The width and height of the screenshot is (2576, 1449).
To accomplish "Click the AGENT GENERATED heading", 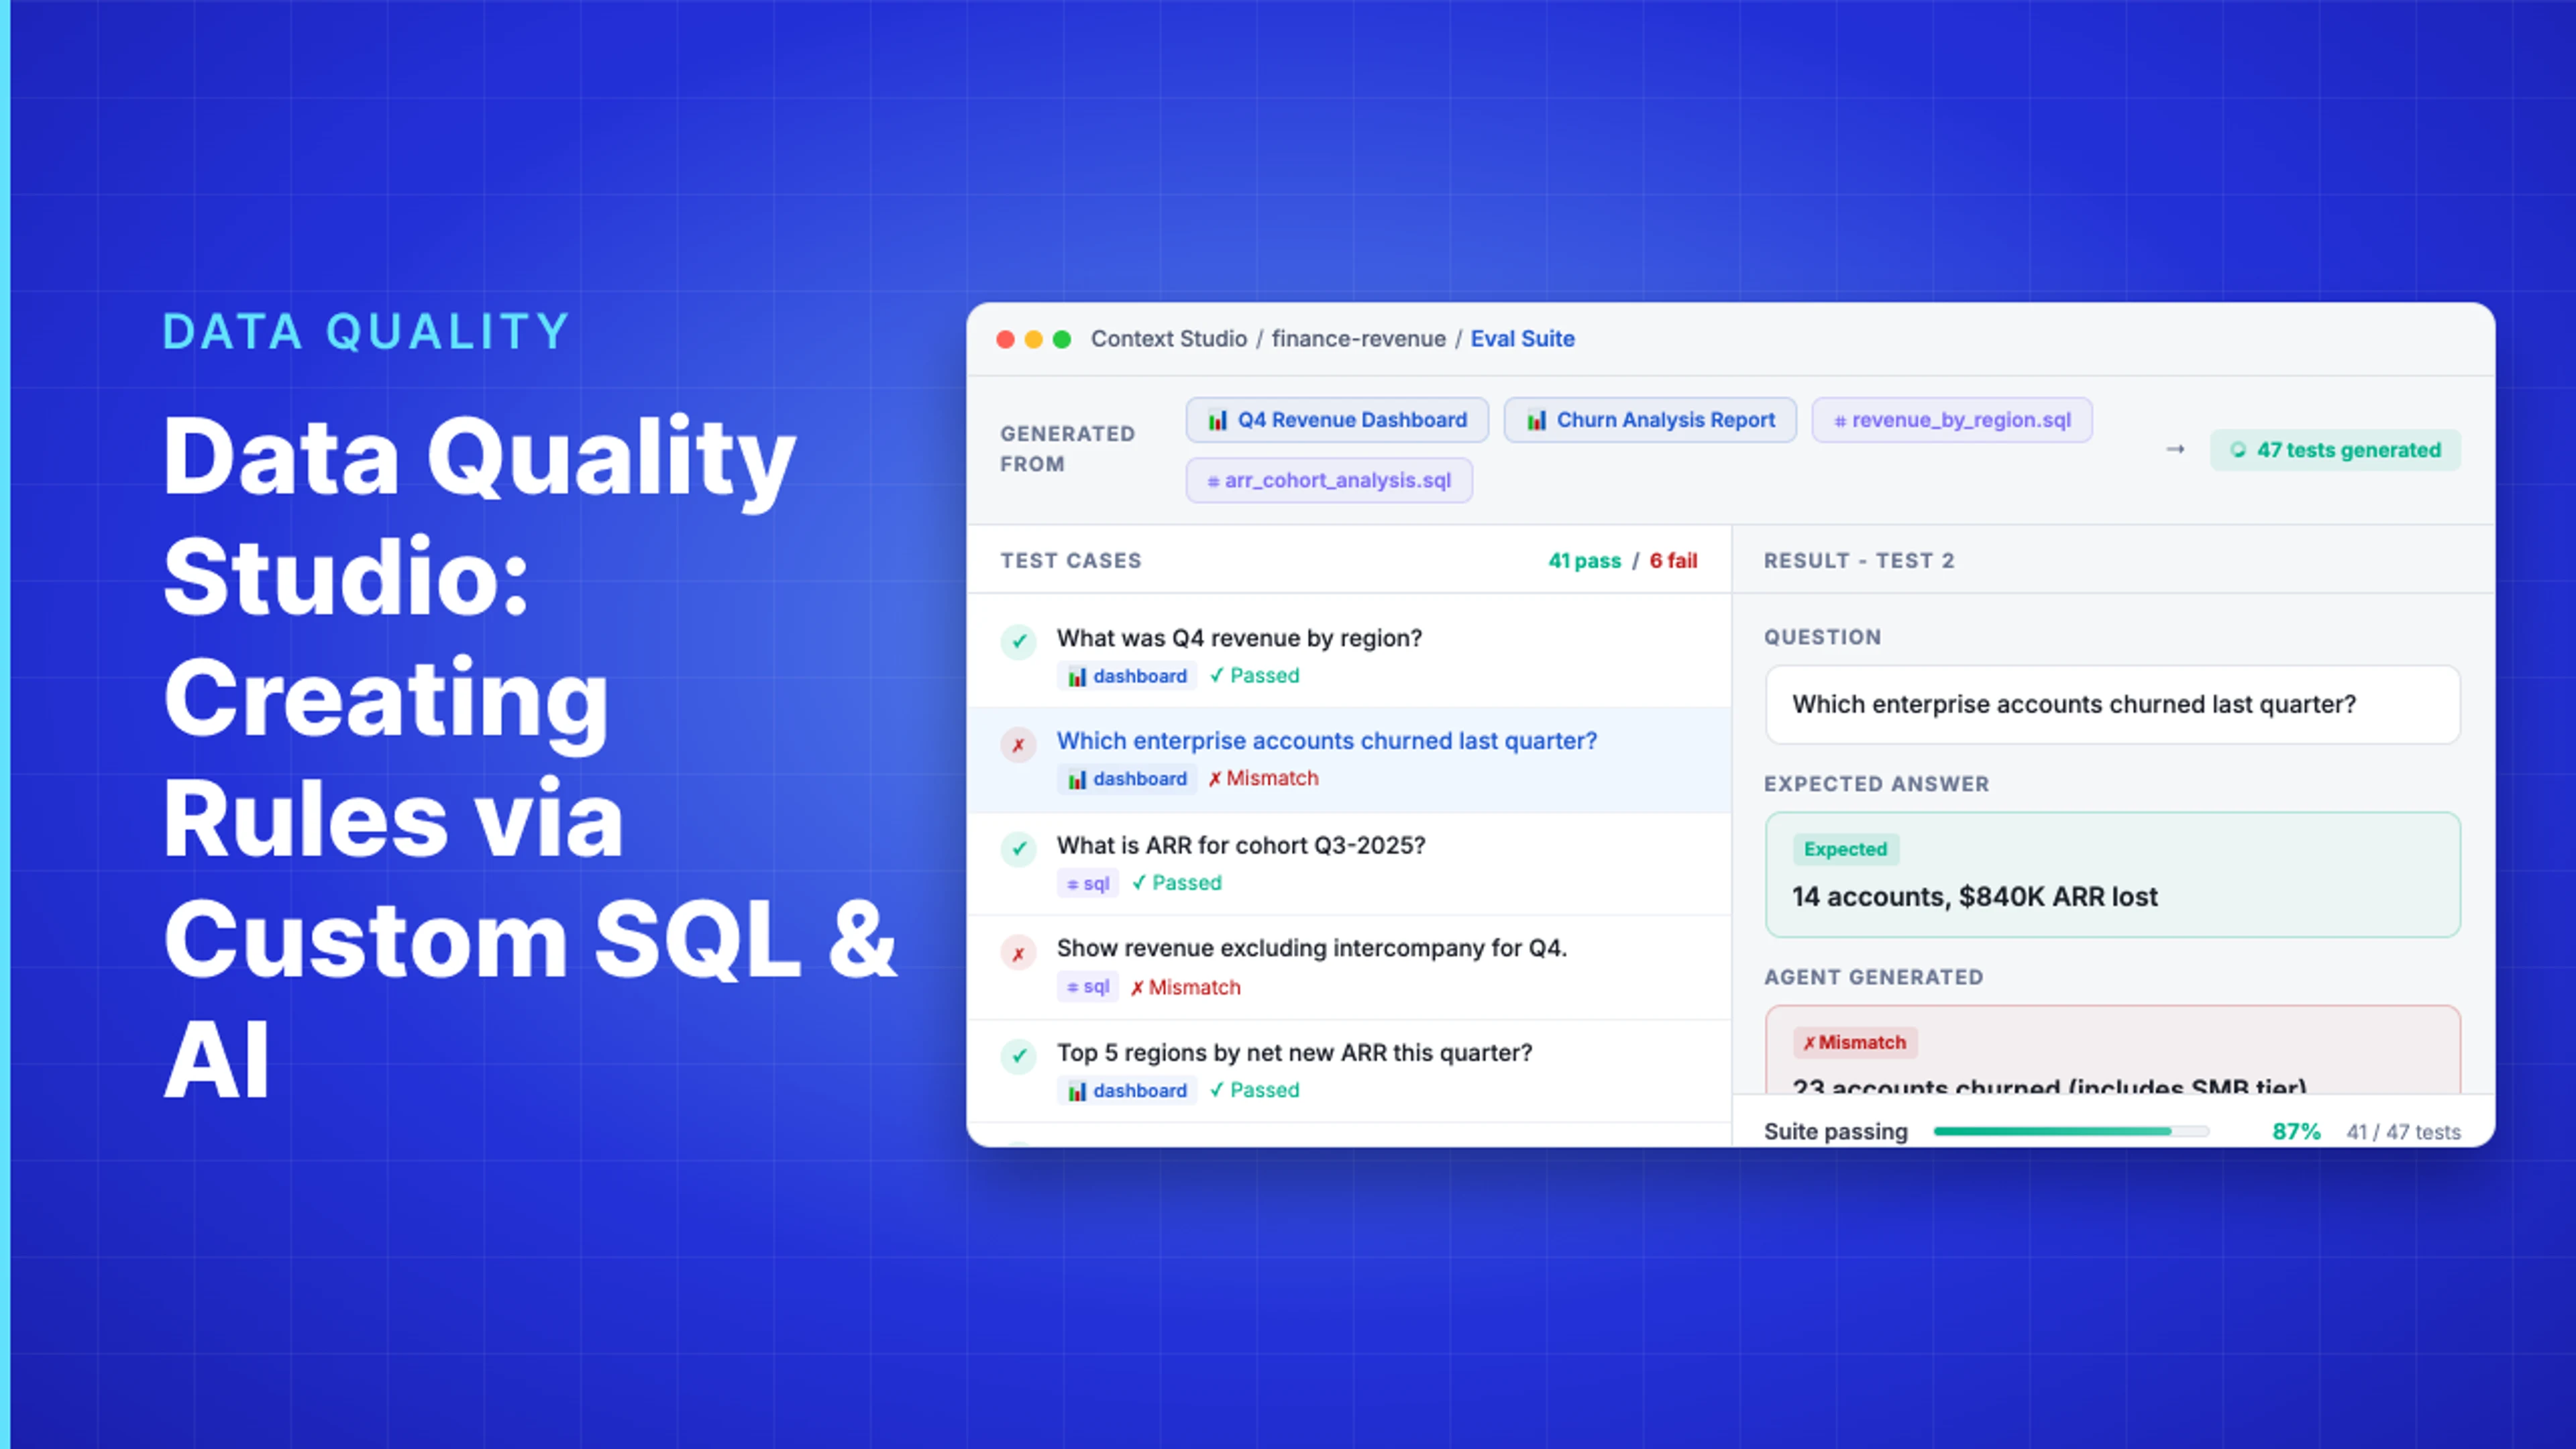I will click(x=1873, y=977).
